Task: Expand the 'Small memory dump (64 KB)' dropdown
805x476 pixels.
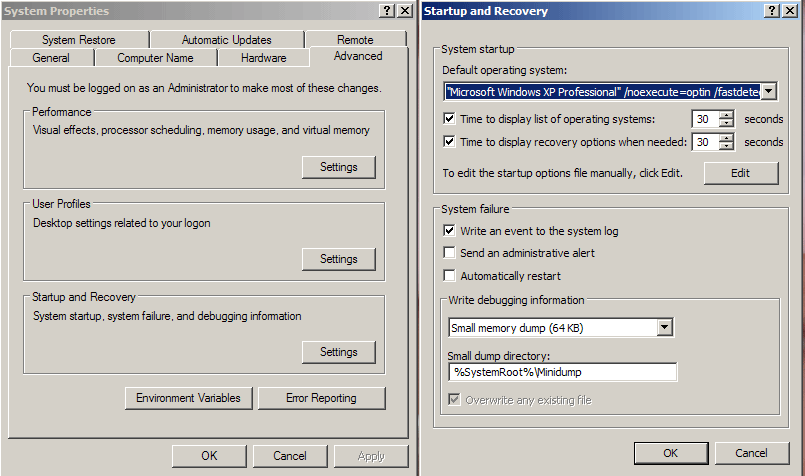Action: [665, 327]
